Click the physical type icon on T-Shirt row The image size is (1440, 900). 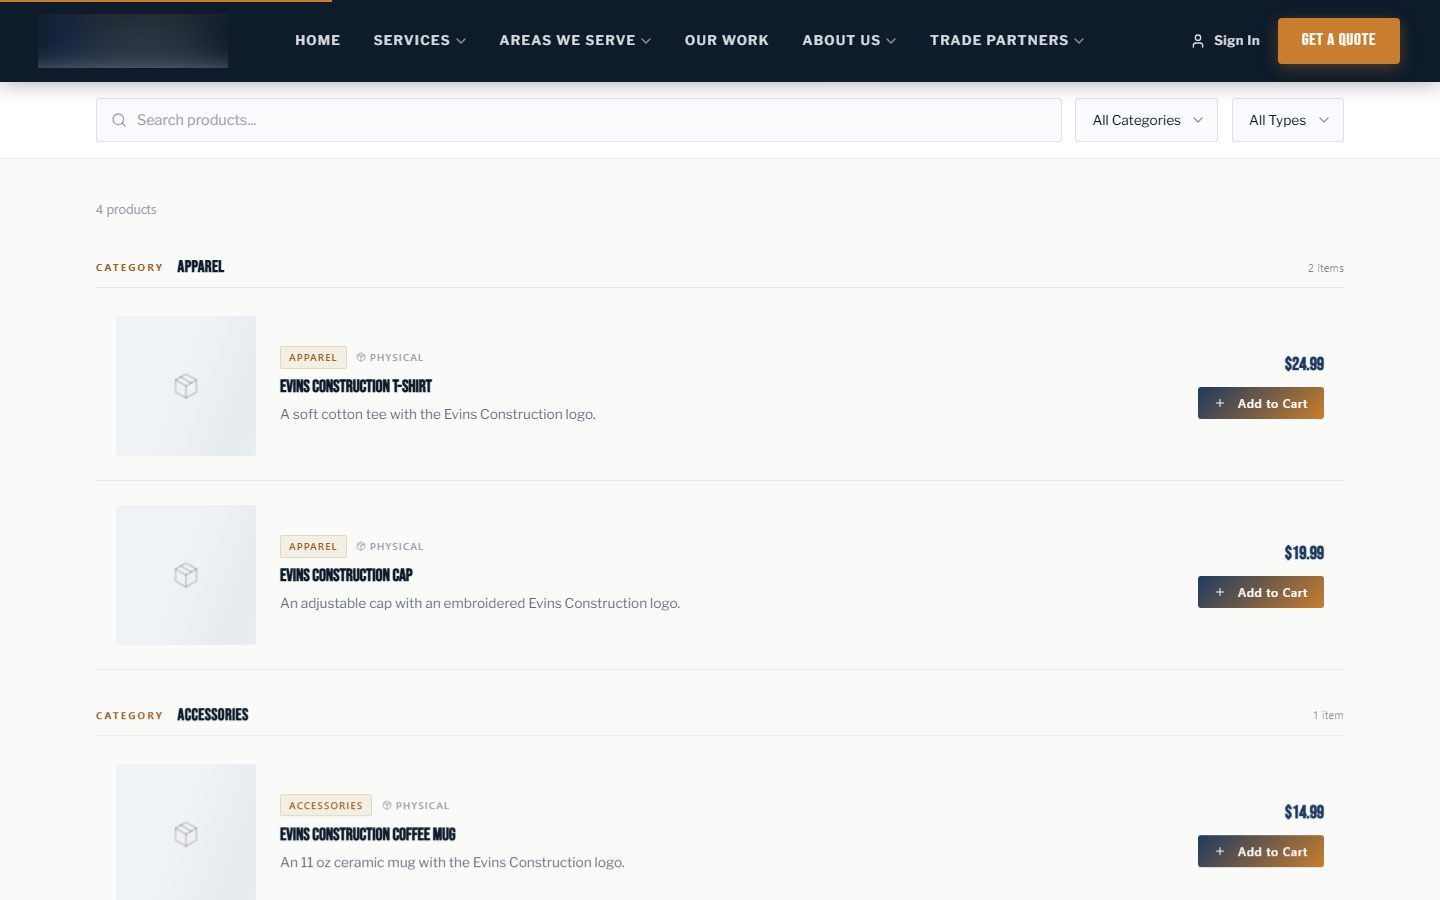pyautogui.click(x=361, y=357)
